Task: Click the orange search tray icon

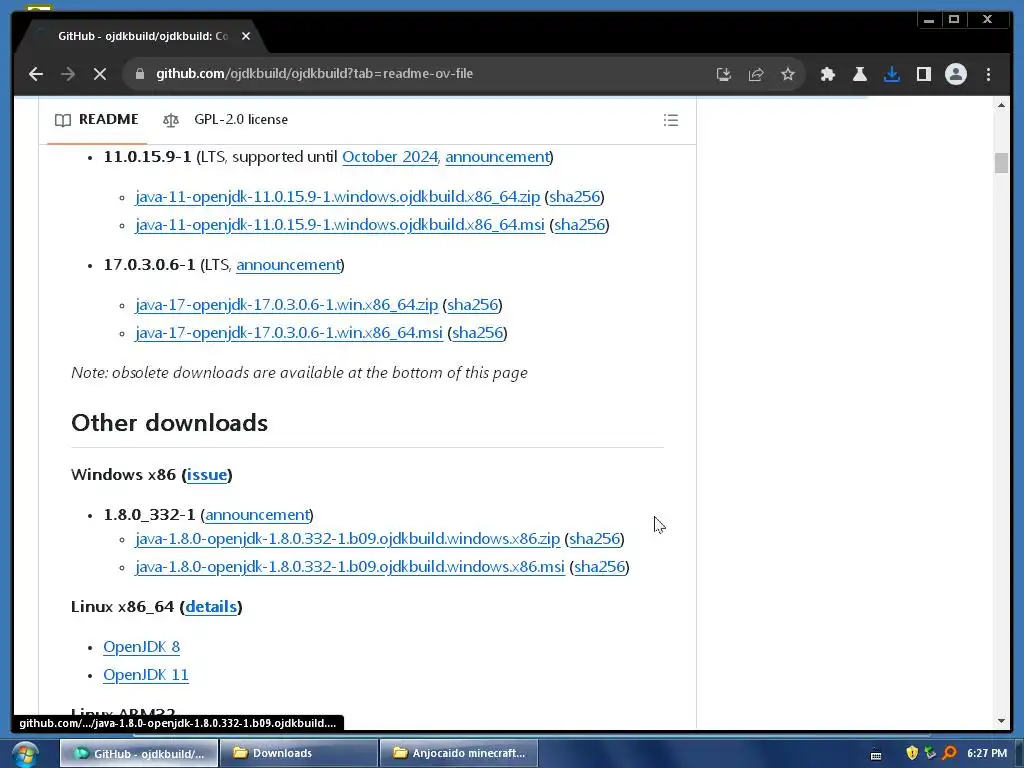Action: tap(950, 753)
